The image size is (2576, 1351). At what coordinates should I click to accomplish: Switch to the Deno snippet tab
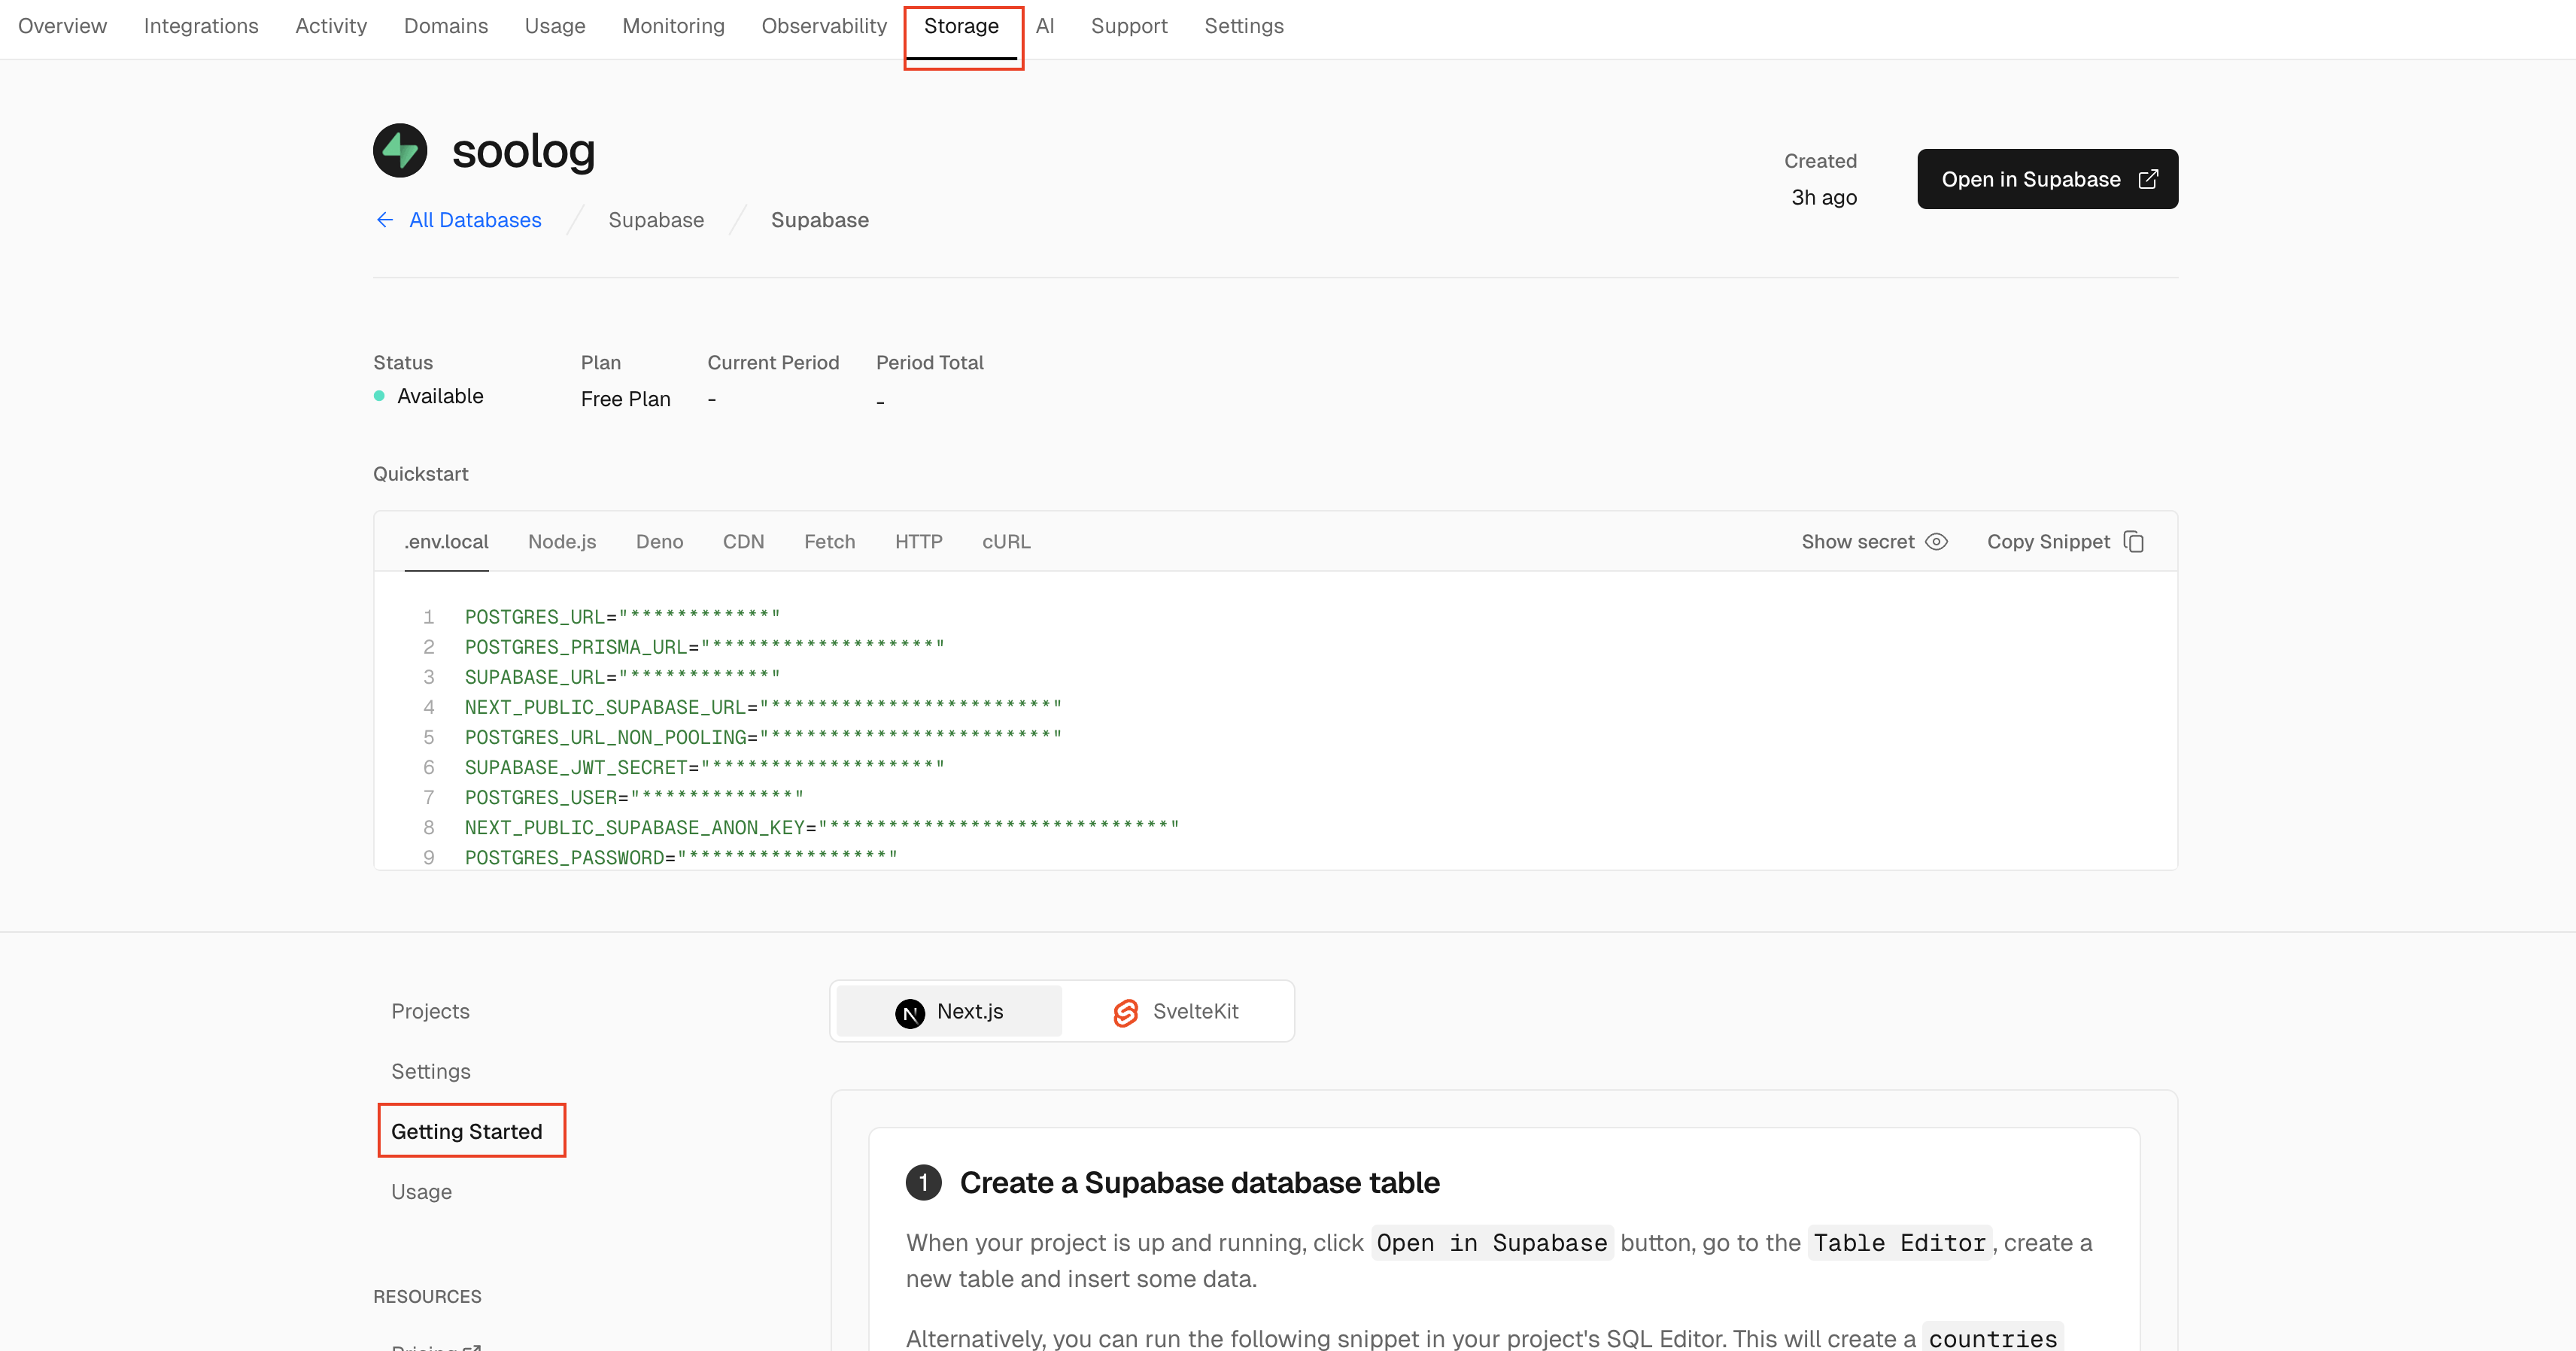(660, 542)
